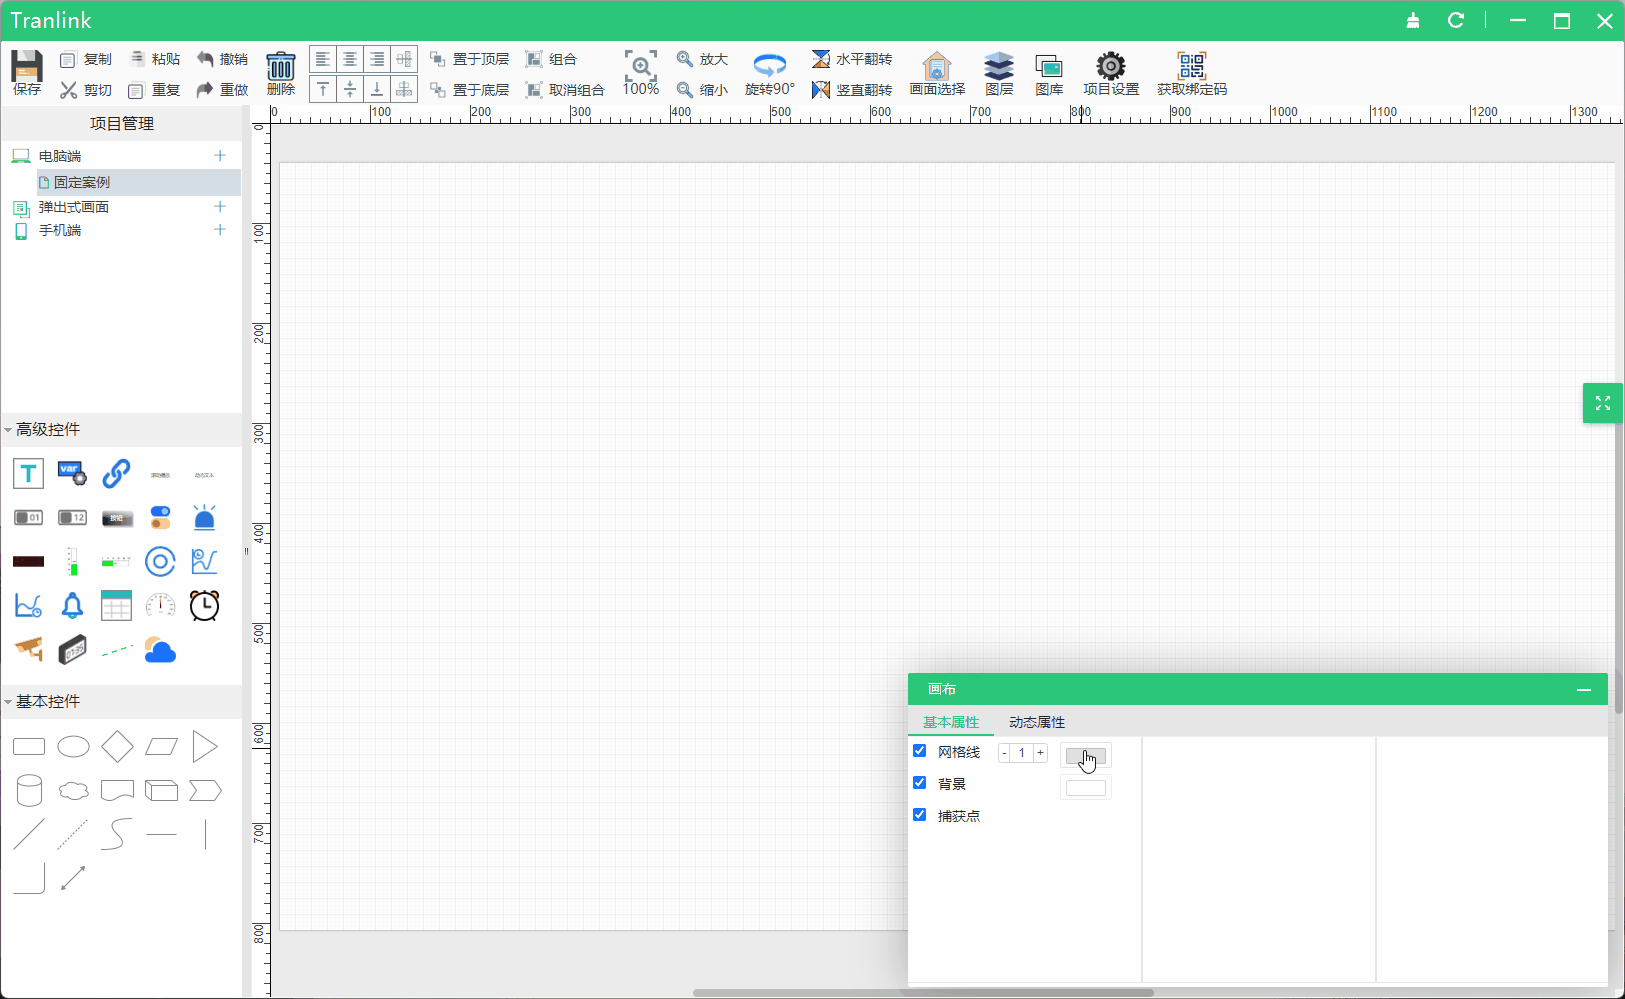This screenshot has height=999, width=1625.
Task: Collapse the 基本控件 section
Action: tap(8, 702)
